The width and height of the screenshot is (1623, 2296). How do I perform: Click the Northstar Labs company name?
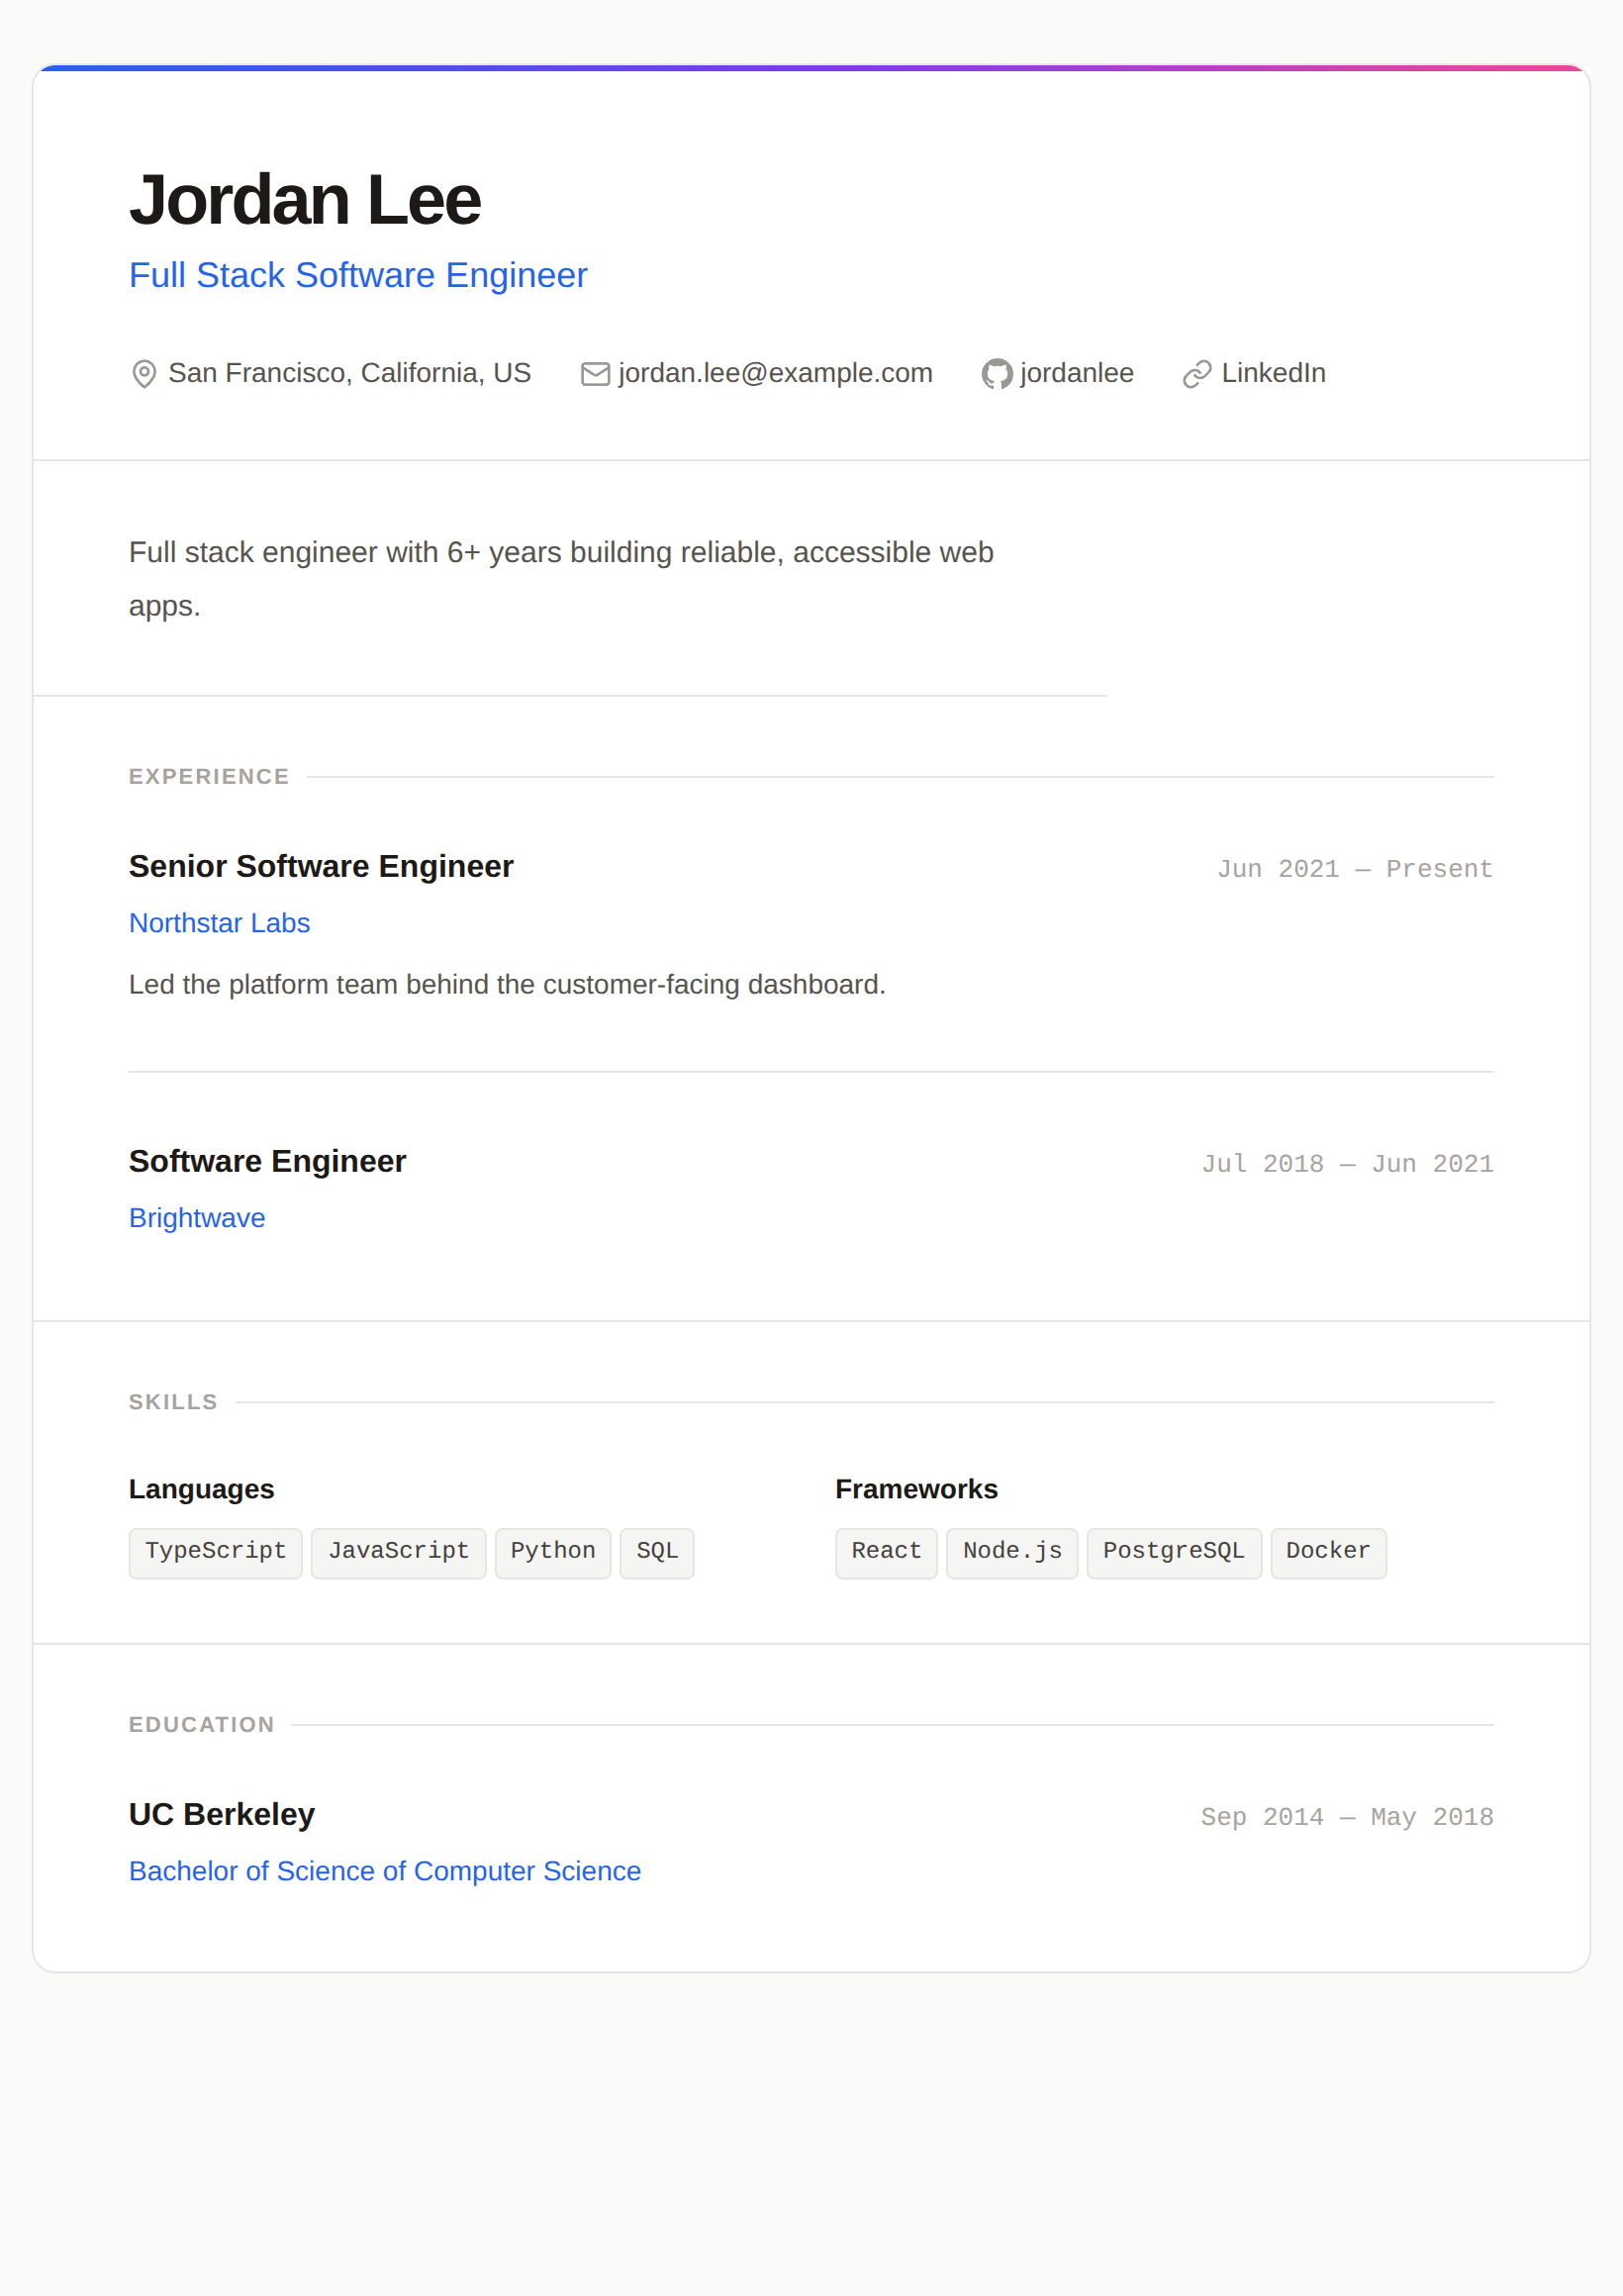coord(219,923)
